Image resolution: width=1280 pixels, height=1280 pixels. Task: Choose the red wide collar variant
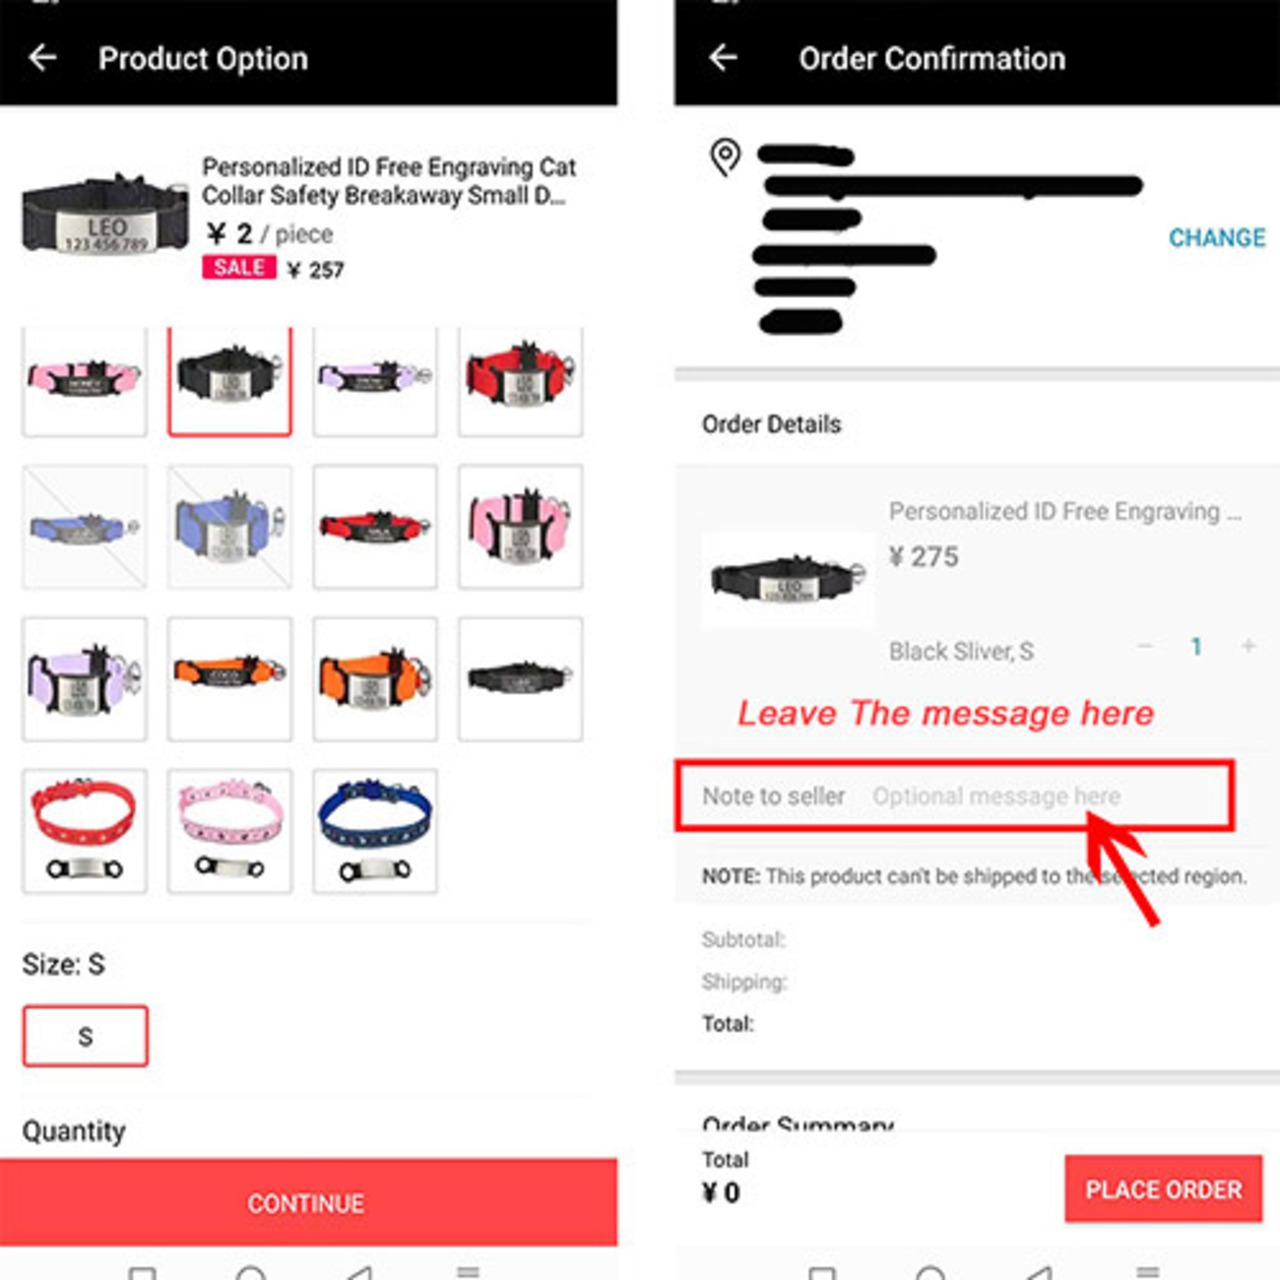point(520,381)
